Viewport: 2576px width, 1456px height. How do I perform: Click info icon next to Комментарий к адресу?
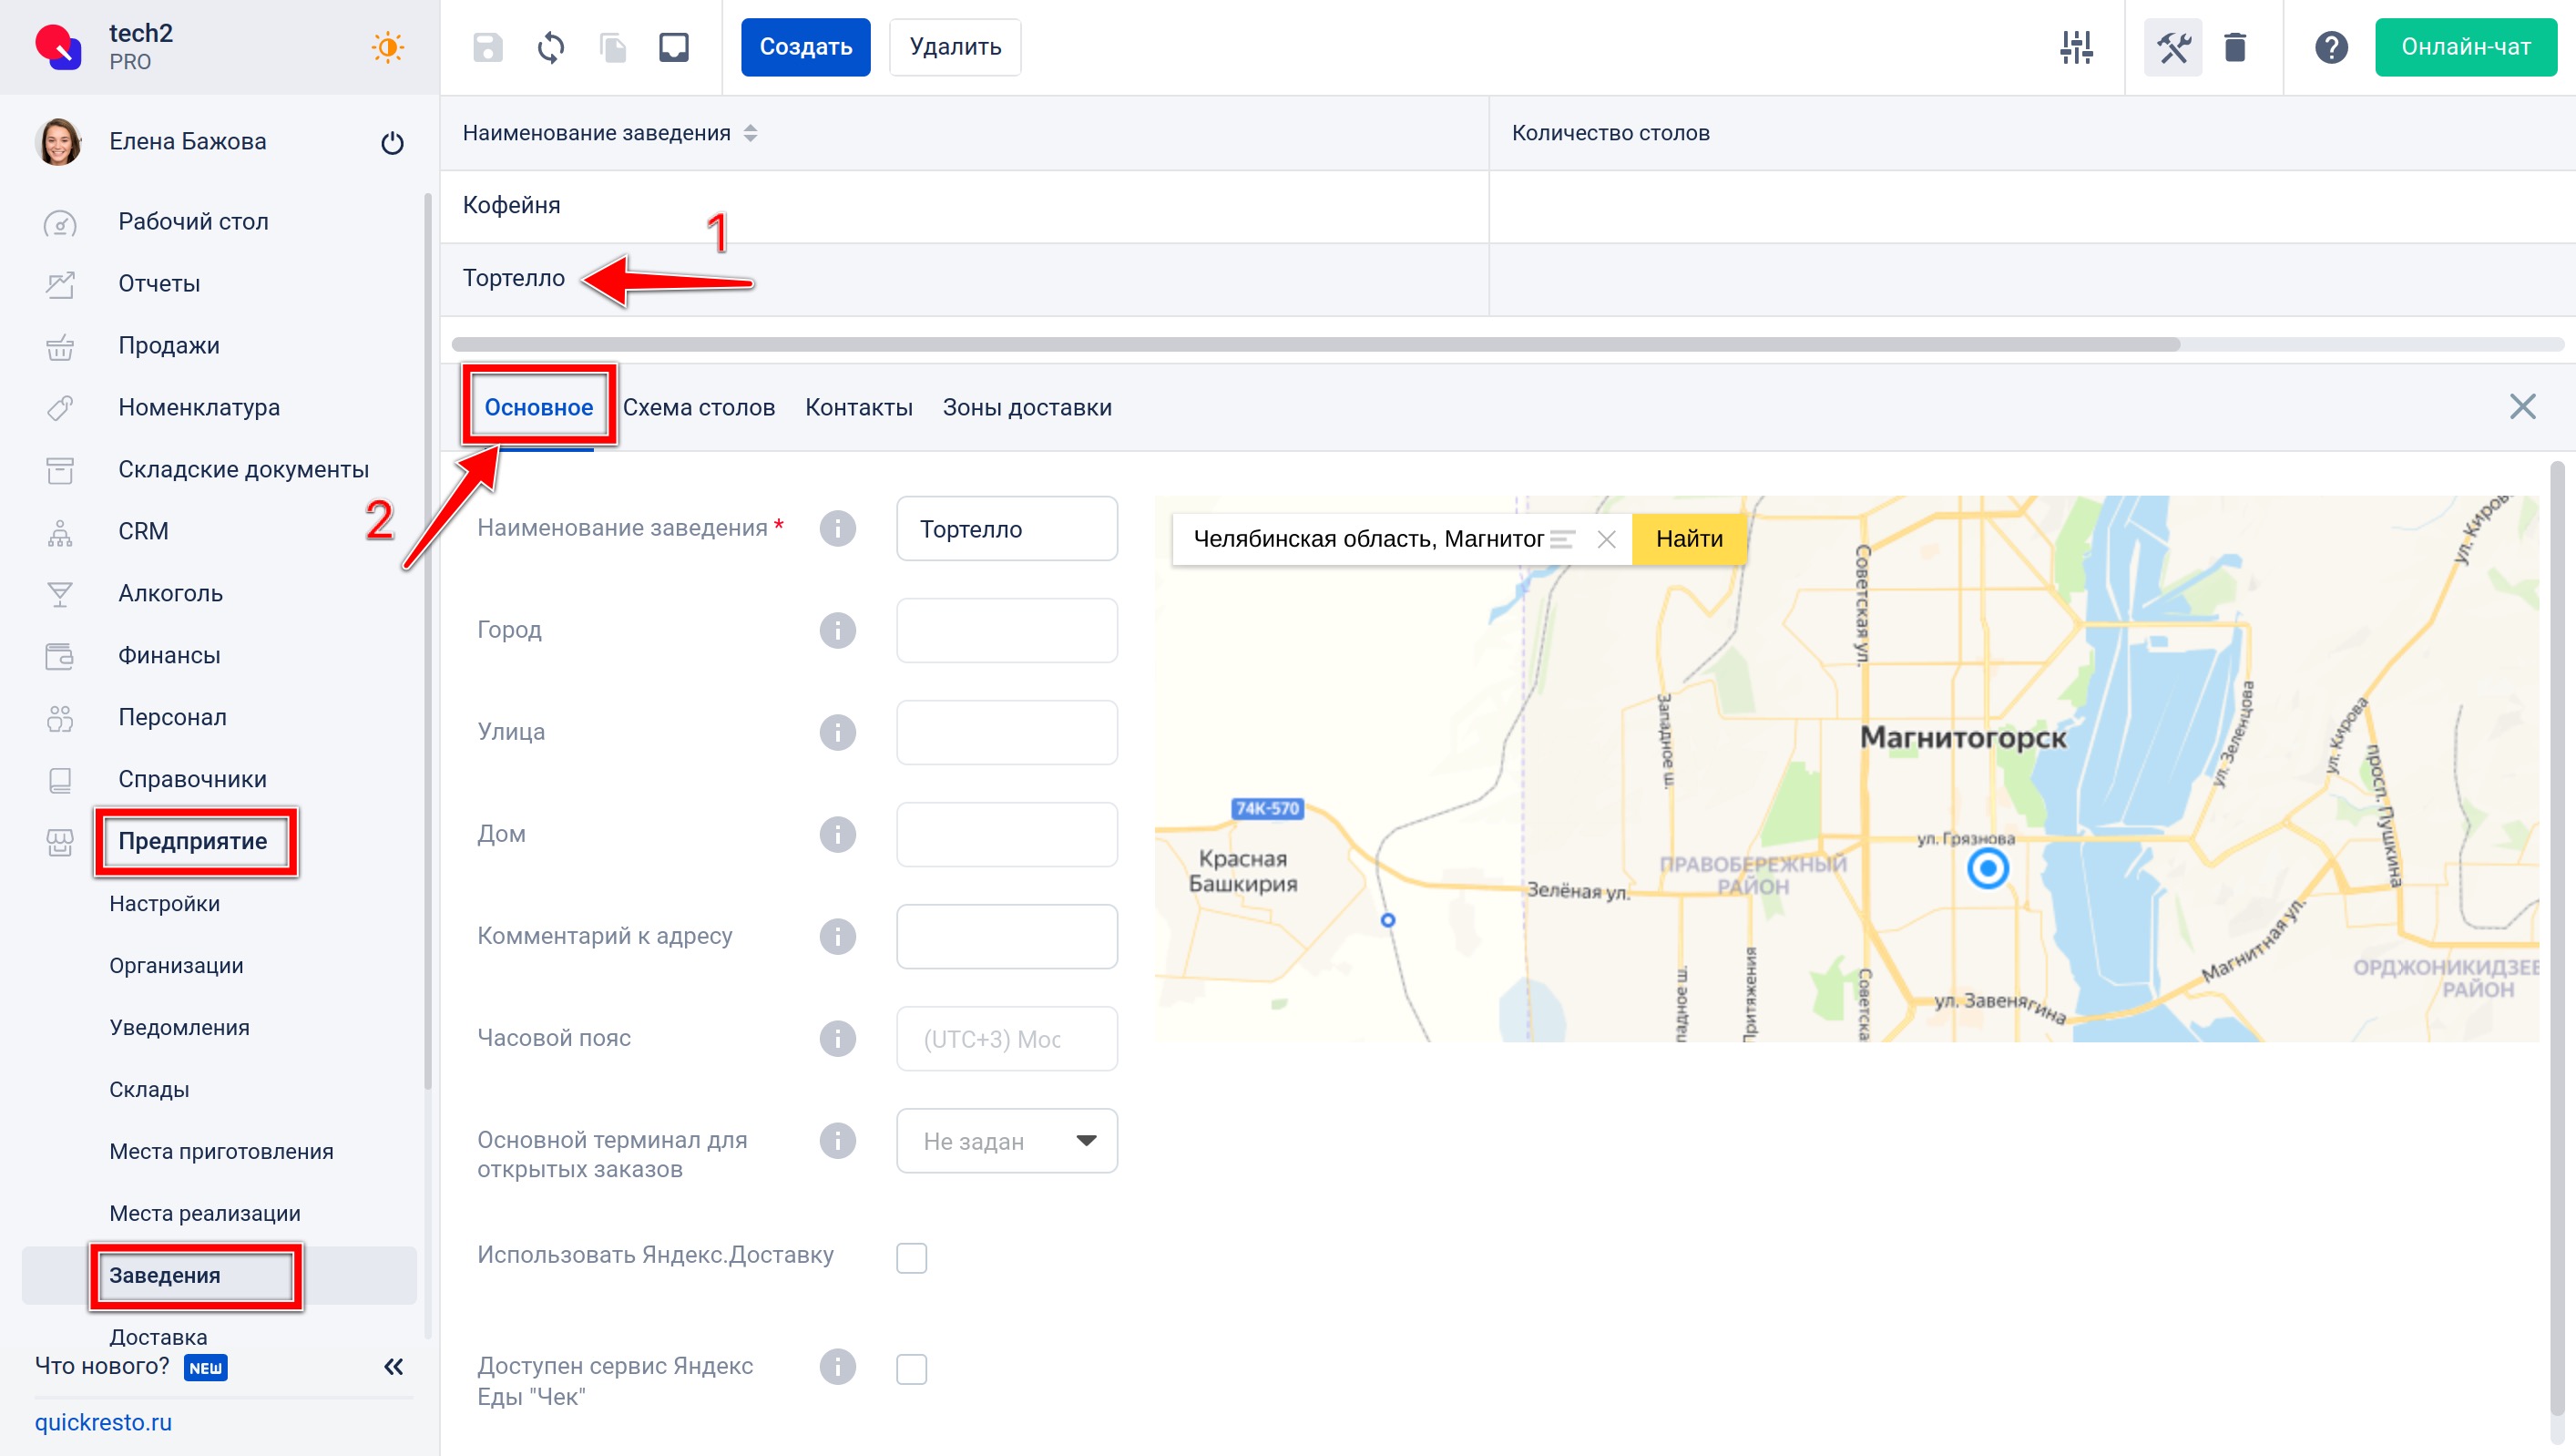(x=837, y=936)
